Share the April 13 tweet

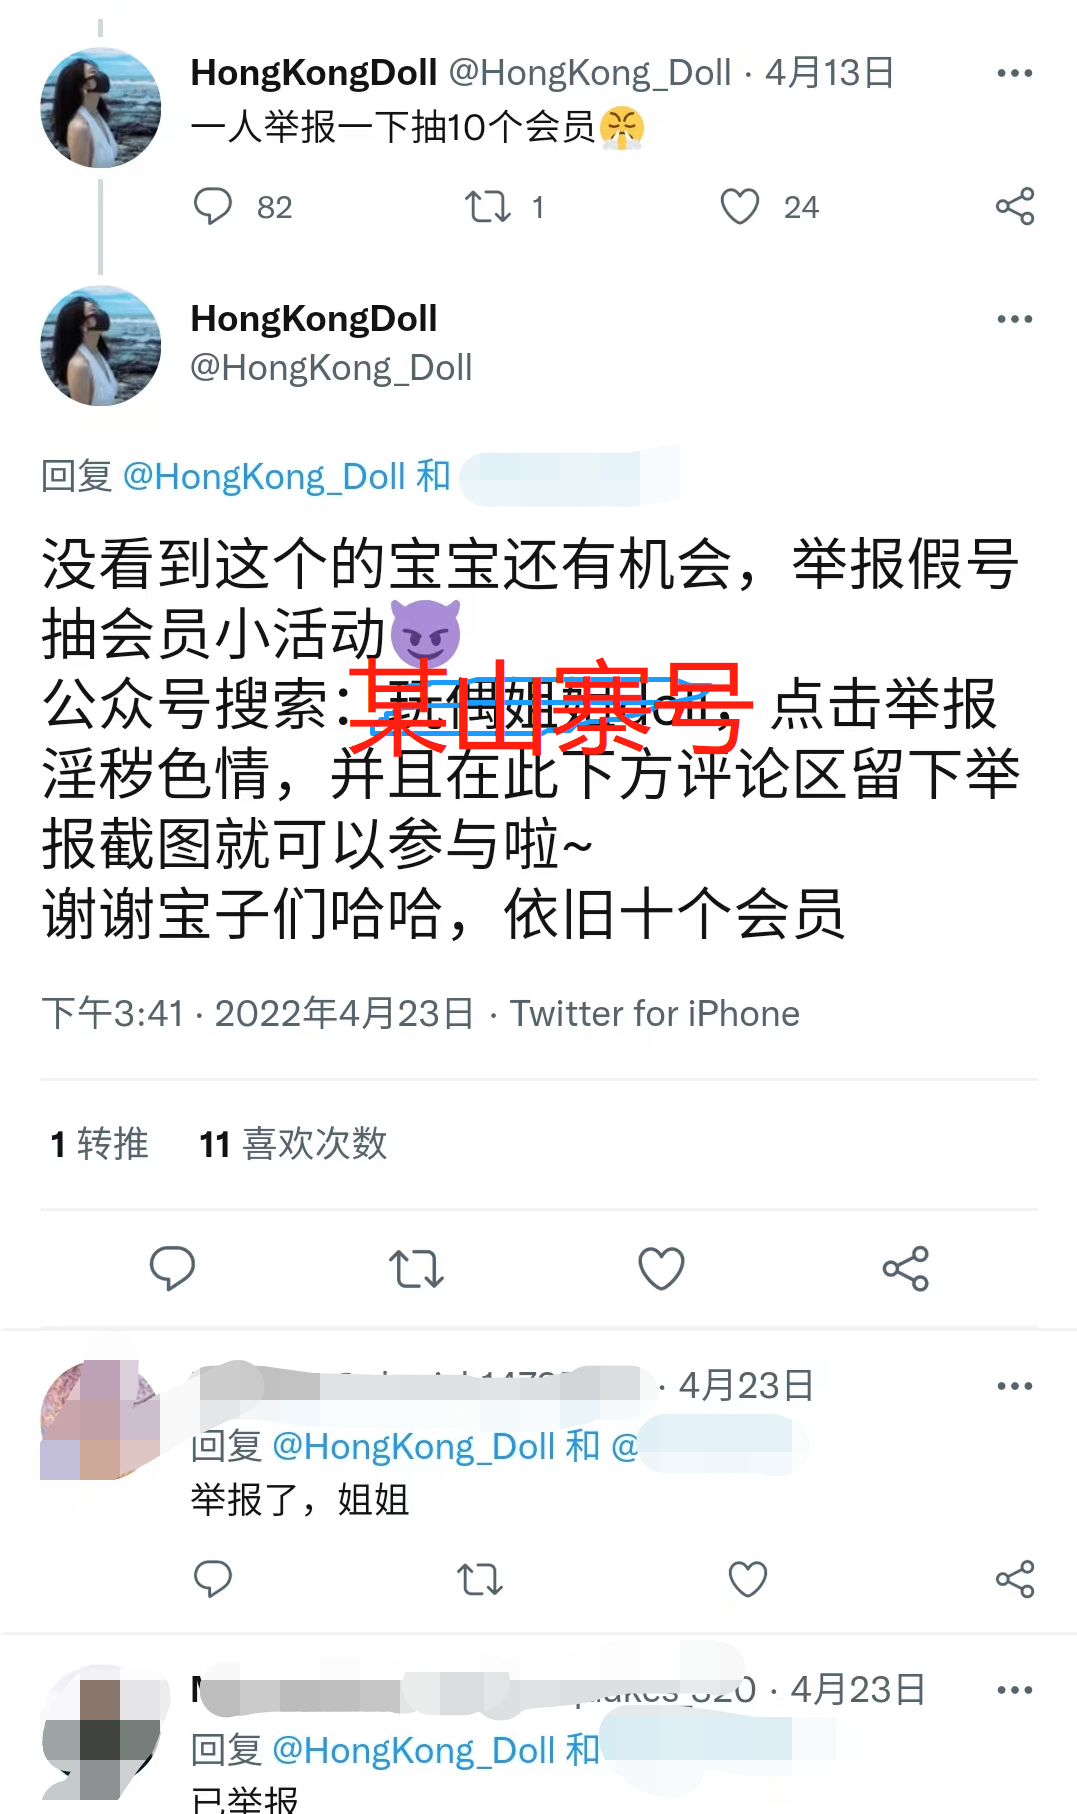click(1015, 207)
